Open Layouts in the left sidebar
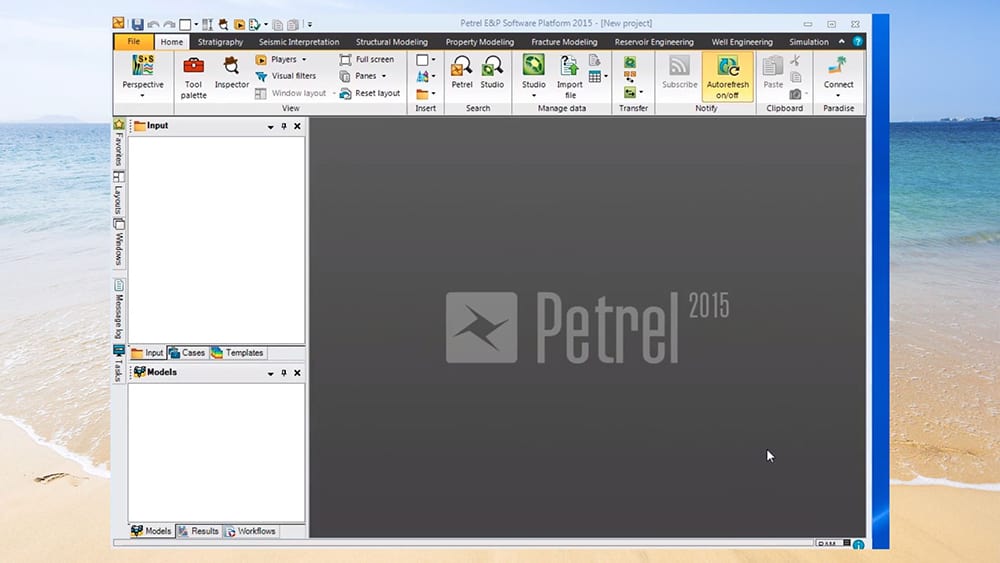Image resolution: width=1000 pixels, height=563 pixels. click(119, 193)
